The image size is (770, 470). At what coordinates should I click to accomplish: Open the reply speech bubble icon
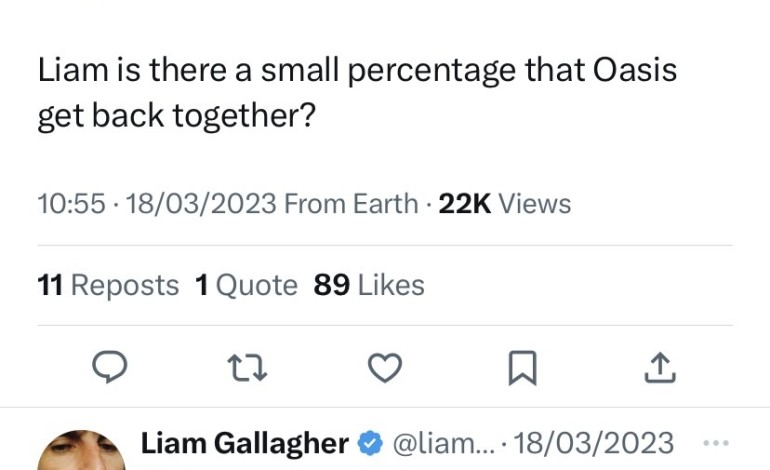click(110, 369)
